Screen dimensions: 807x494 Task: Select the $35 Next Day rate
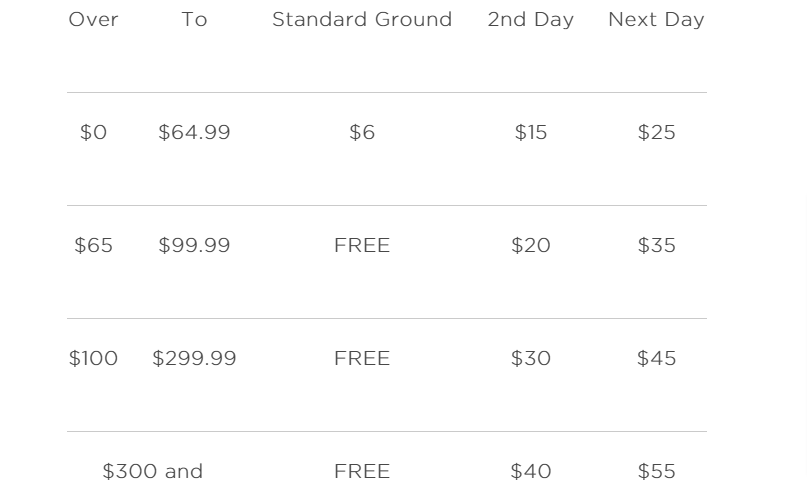[x=656, y=245]
